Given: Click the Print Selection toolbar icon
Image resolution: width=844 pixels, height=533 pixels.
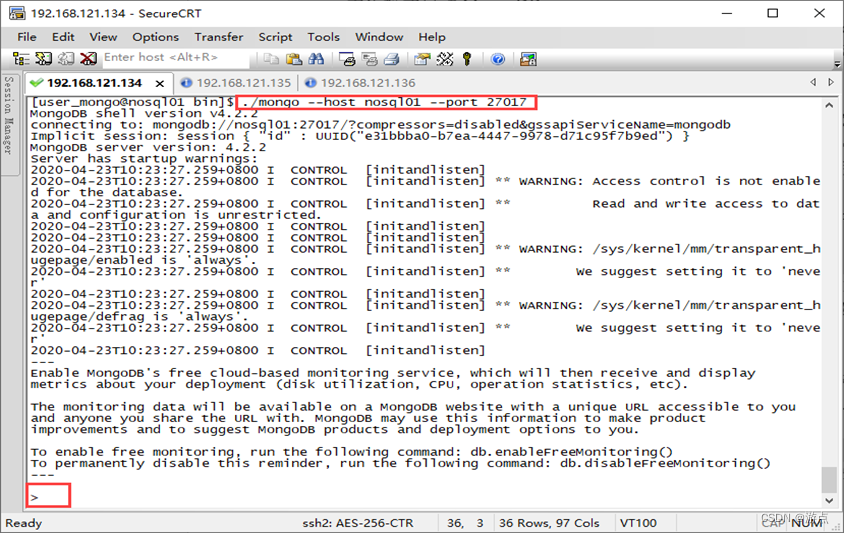Looking at the screenshot, I should (370, 59).
